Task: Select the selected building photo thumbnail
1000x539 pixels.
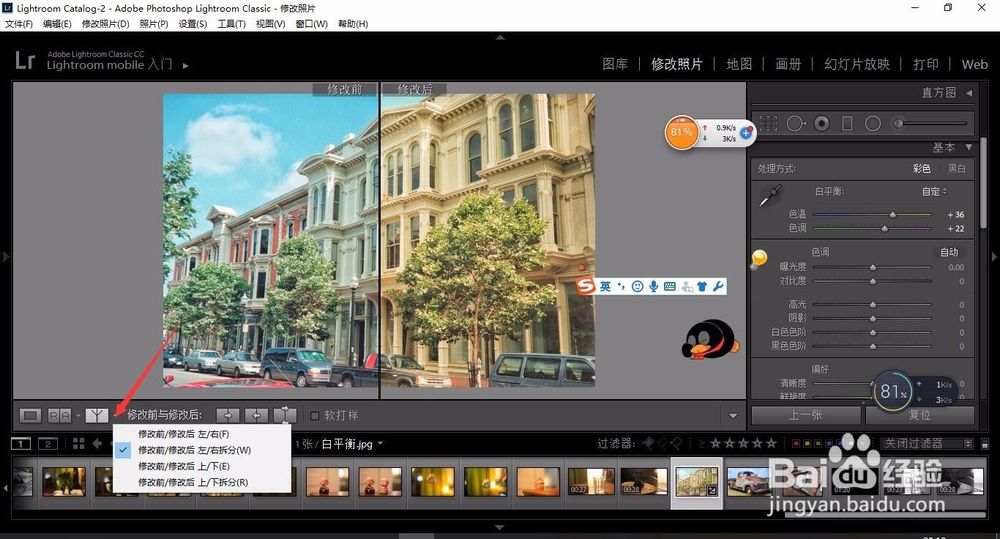Action: click(x=696, y=482)
